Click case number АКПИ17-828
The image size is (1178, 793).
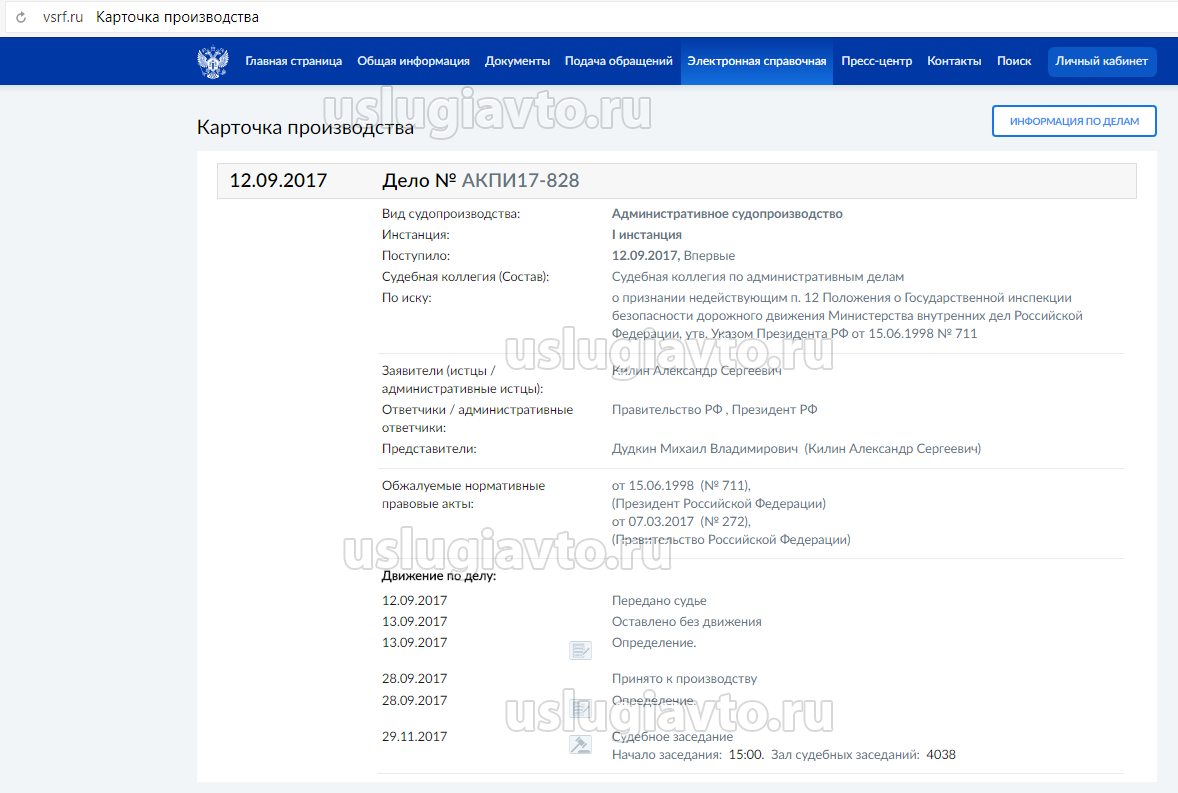click(x=520, y=181)
